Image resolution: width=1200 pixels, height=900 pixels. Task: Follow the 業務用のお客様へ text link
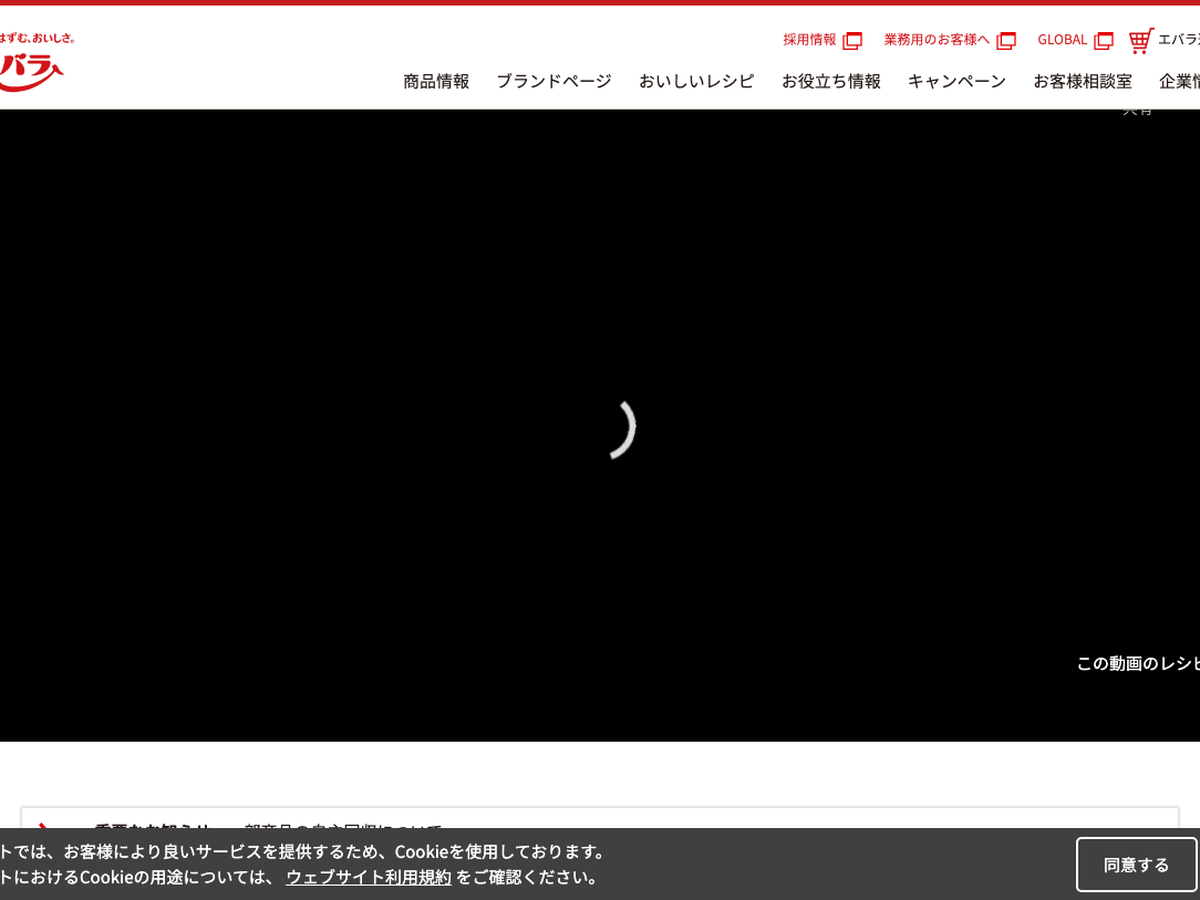coord(936,40)
